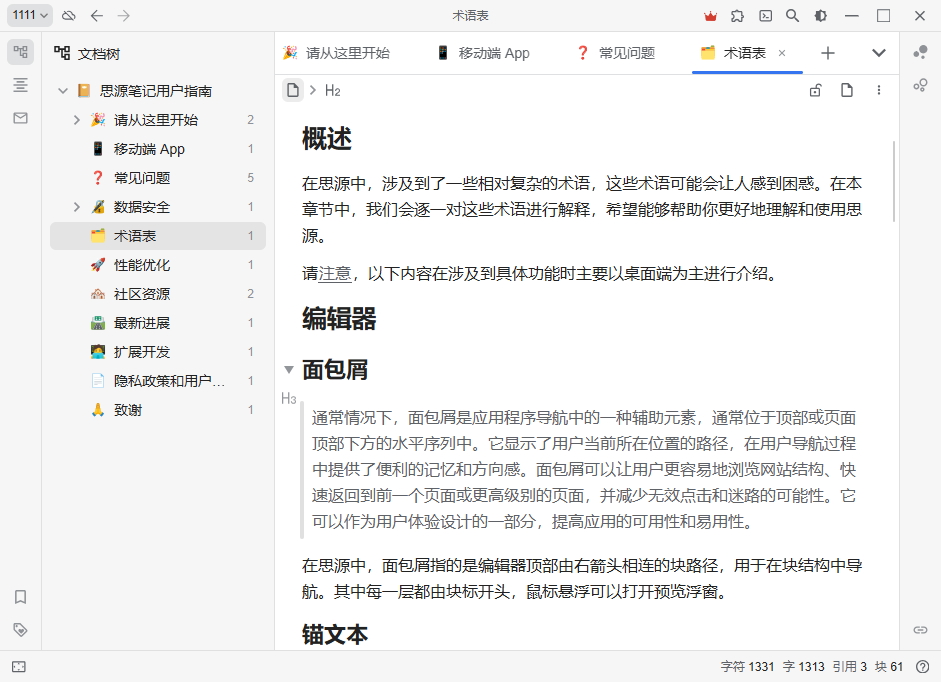Select 术语表 in document tree
The image size is (941, 682).
tap(158, 236)
